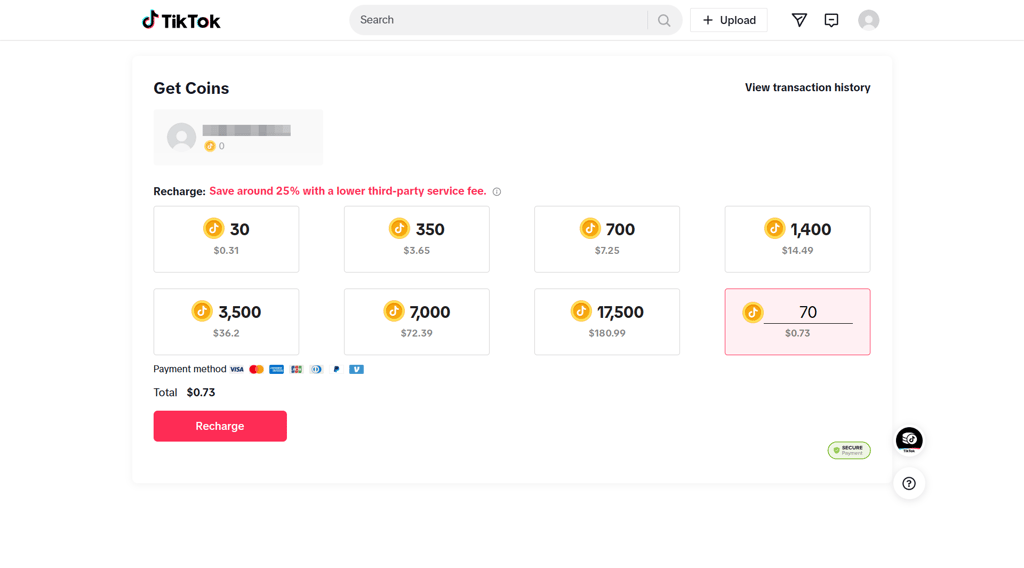Open the TikTok floating app button
The image size is (1024, 568).
[x=909, y=440]
